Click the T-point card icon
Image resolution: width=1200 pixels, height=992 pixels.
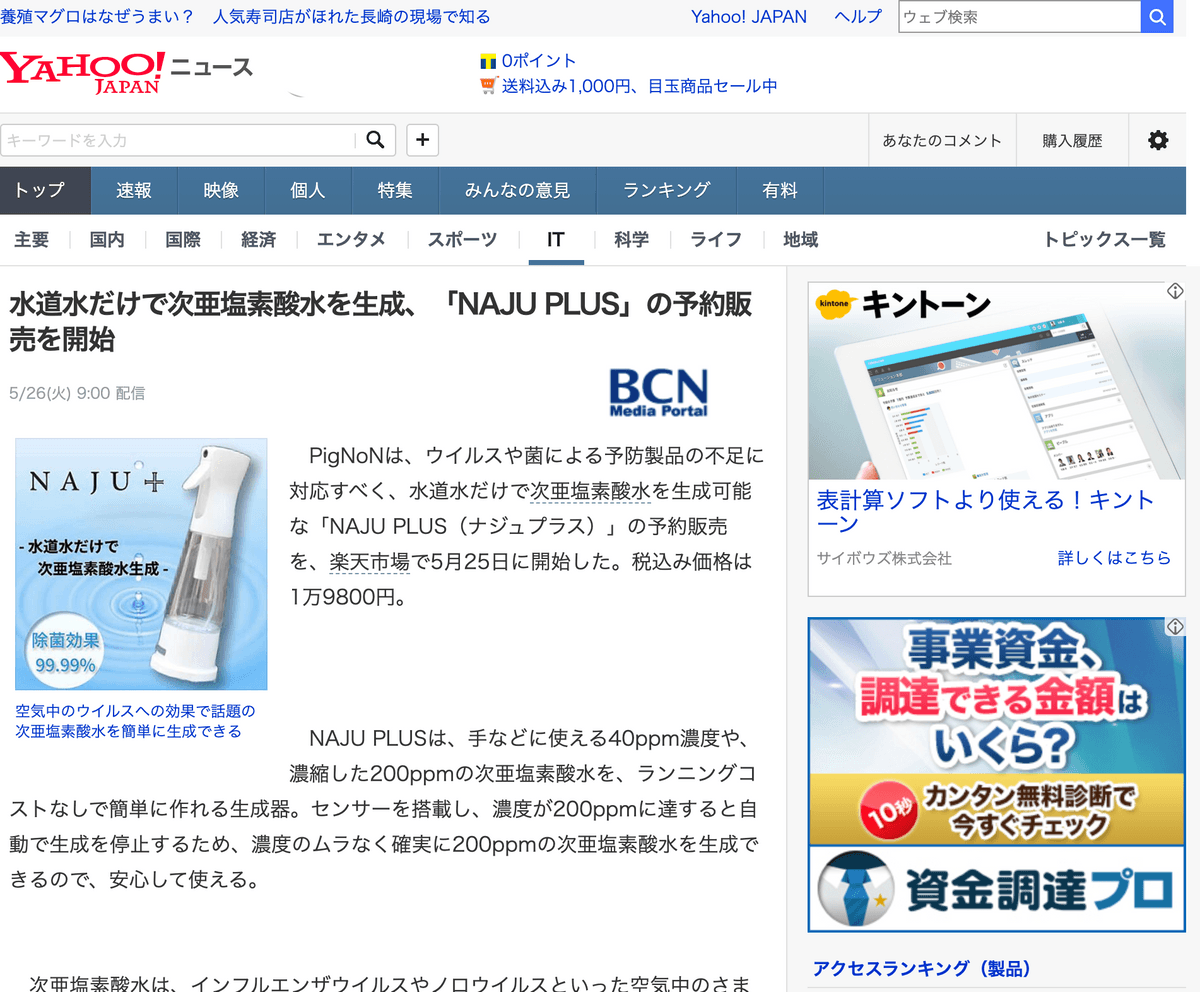(488, 61)
